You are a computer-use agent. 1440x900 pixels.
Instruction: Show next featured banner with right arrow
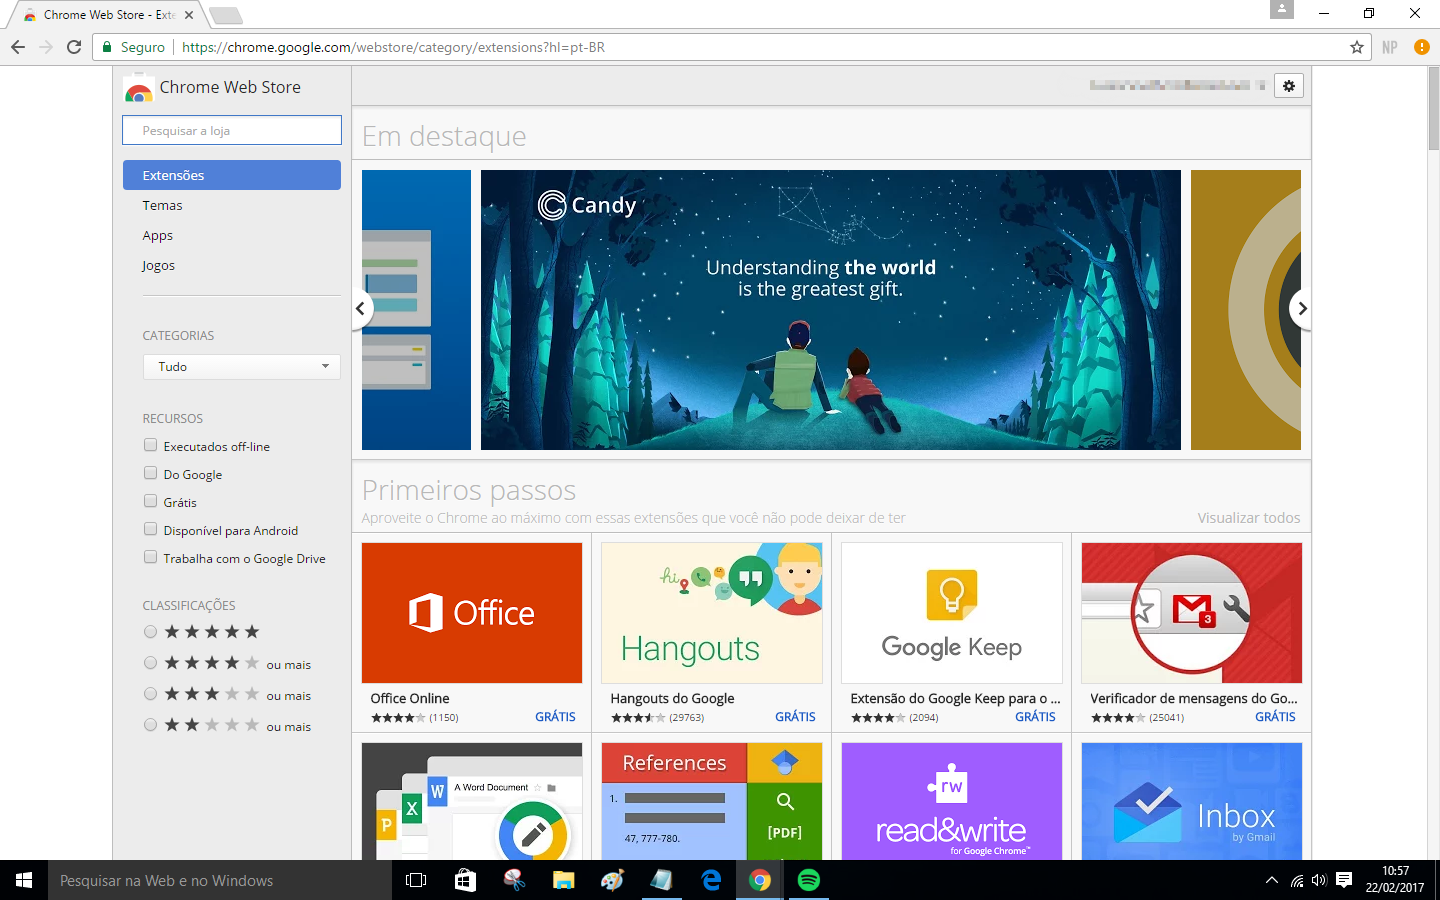tap(1301, 309)
